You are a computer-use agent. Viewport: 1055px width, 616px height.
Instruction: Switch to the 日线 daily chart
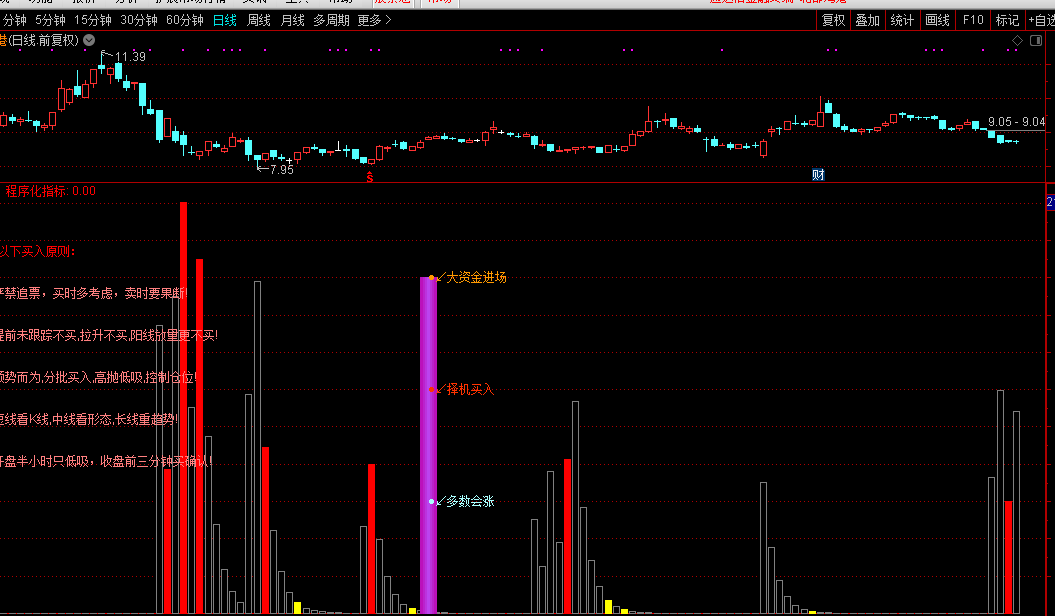click(x=225, y=20)
